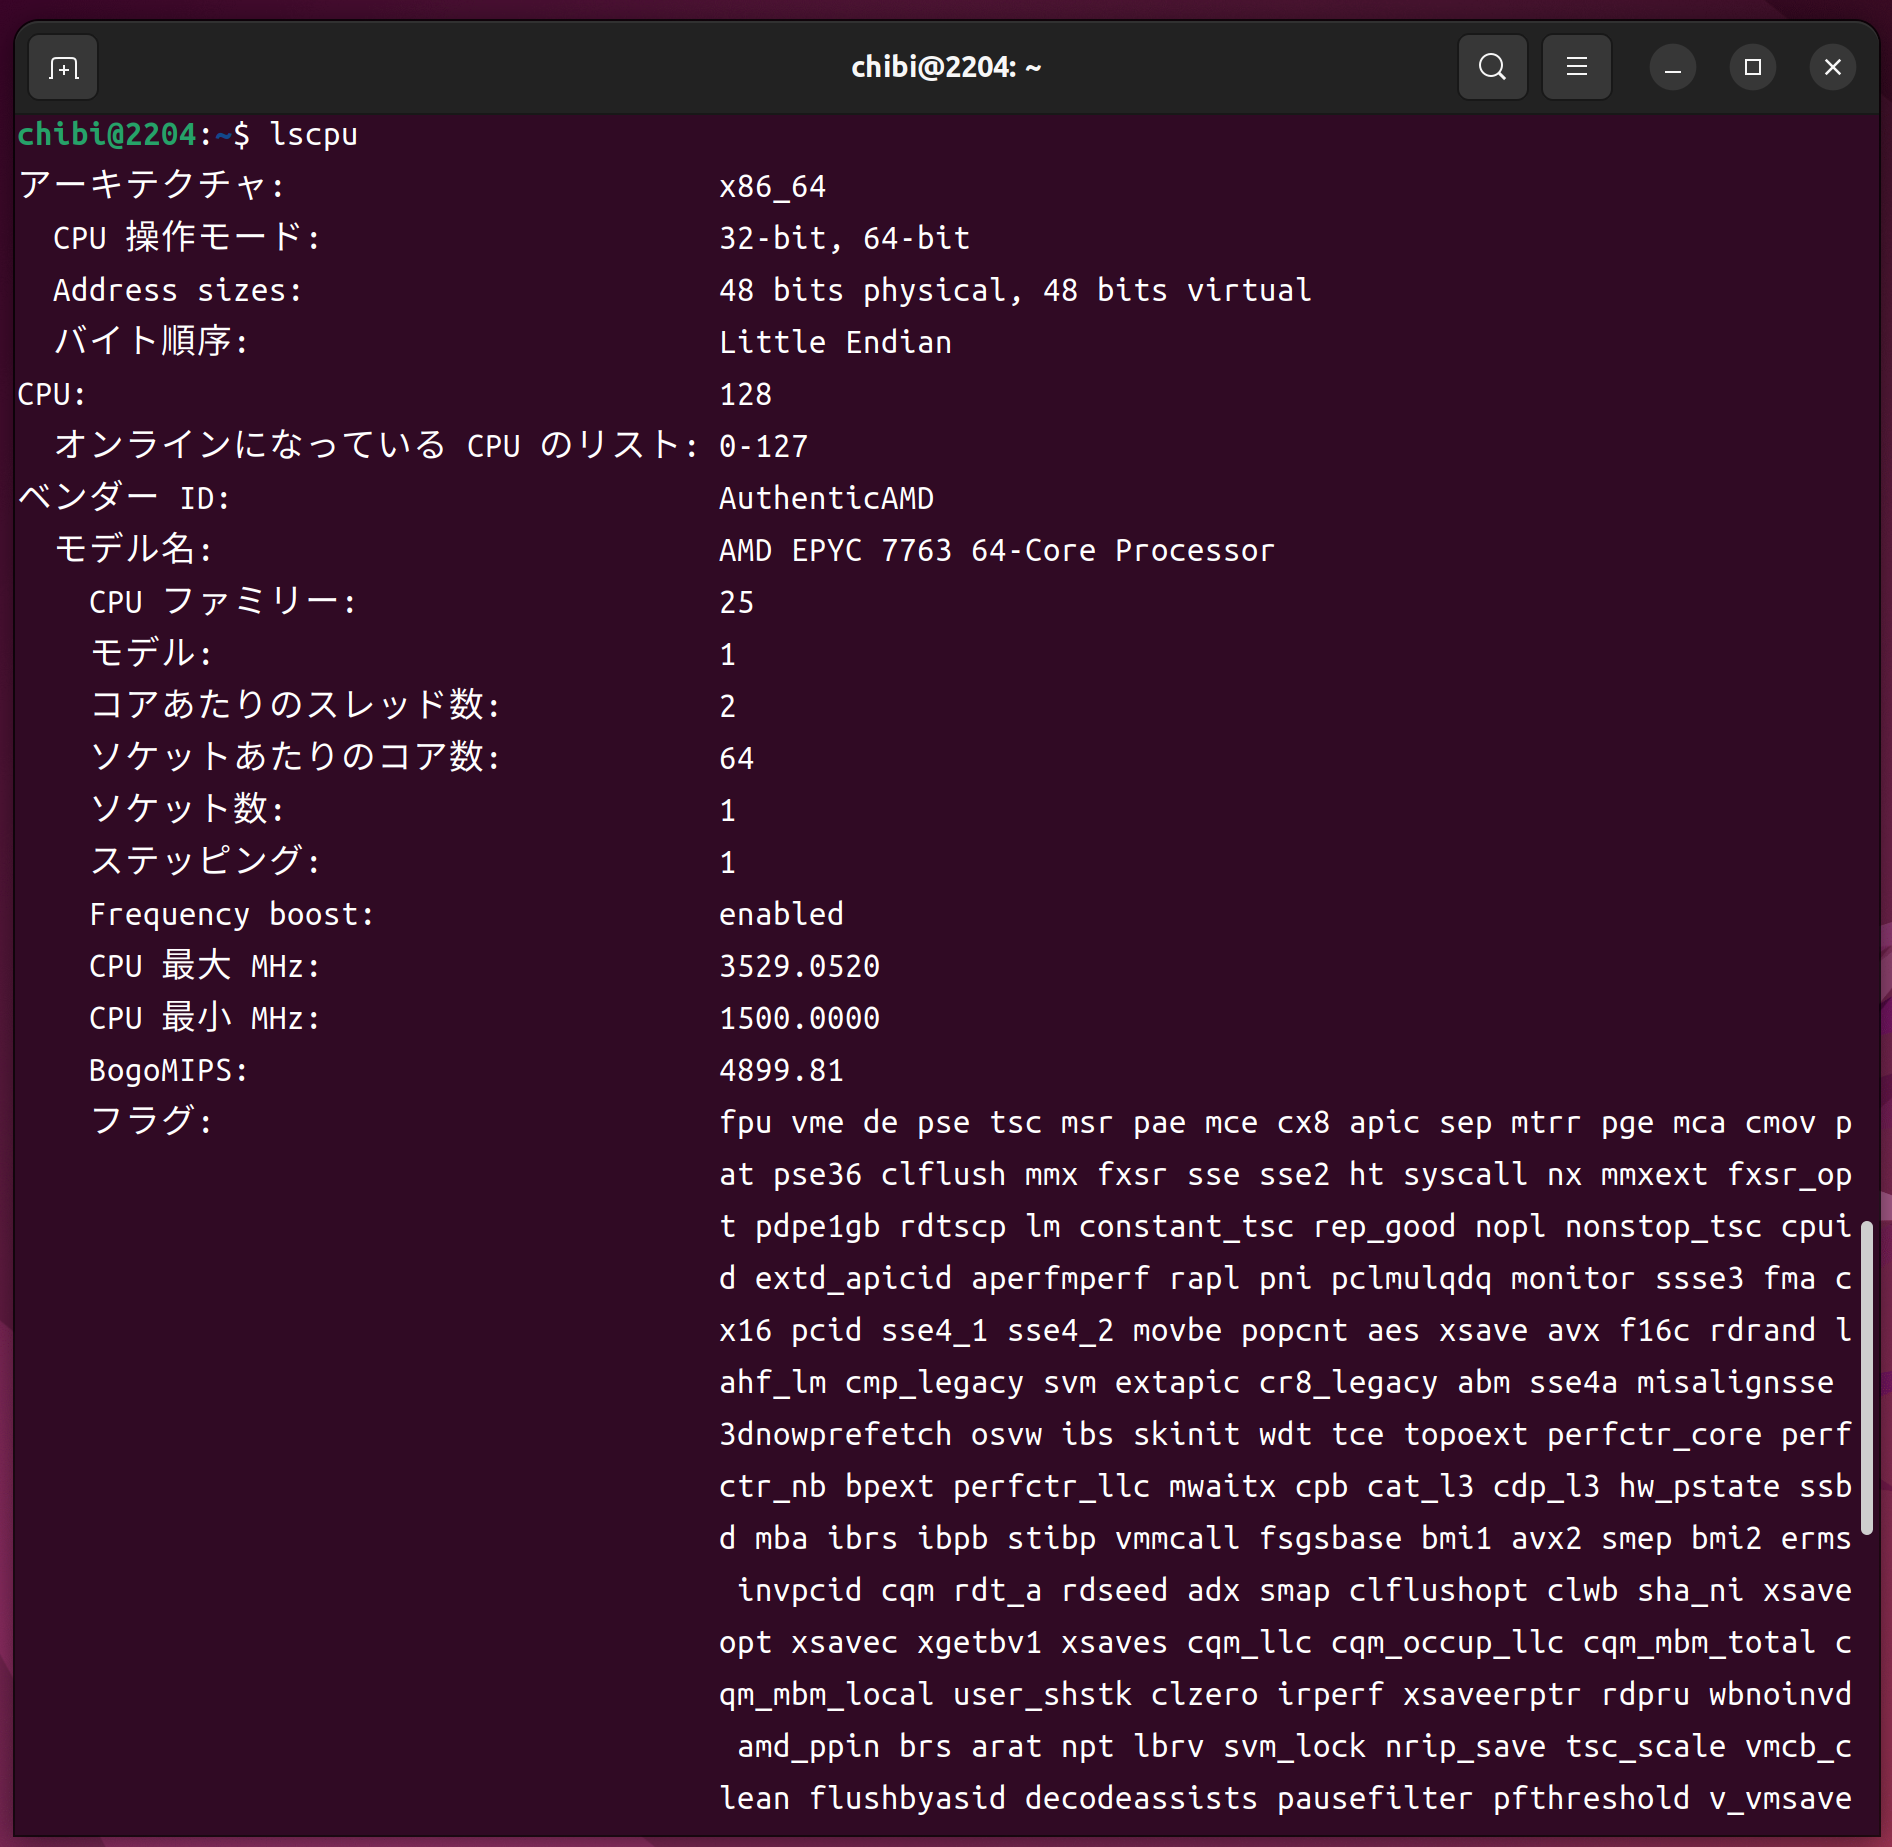Click the Frequency boost label

(x=231, y=915)
